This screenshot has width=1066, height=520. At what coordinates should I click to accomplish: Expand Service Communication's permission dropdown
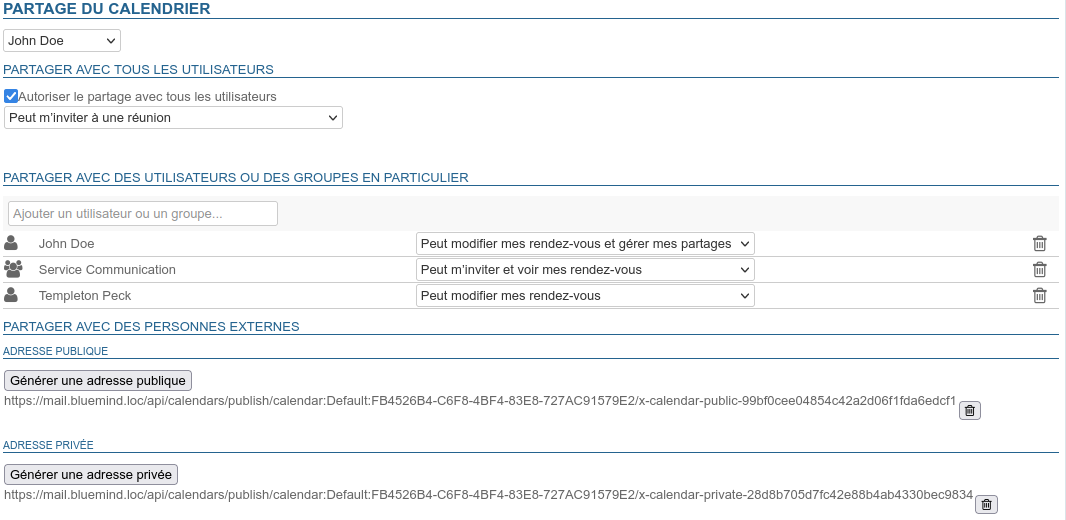coord(585,270)
